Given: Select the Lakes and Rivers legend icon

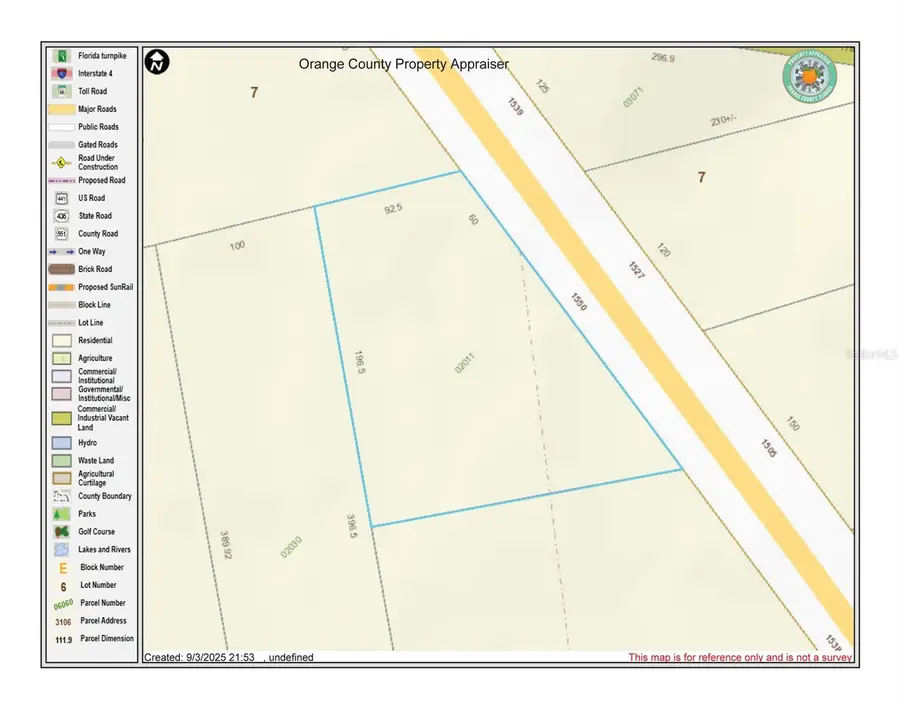Looking at the screenshot, I should click(x=62, y=549).
